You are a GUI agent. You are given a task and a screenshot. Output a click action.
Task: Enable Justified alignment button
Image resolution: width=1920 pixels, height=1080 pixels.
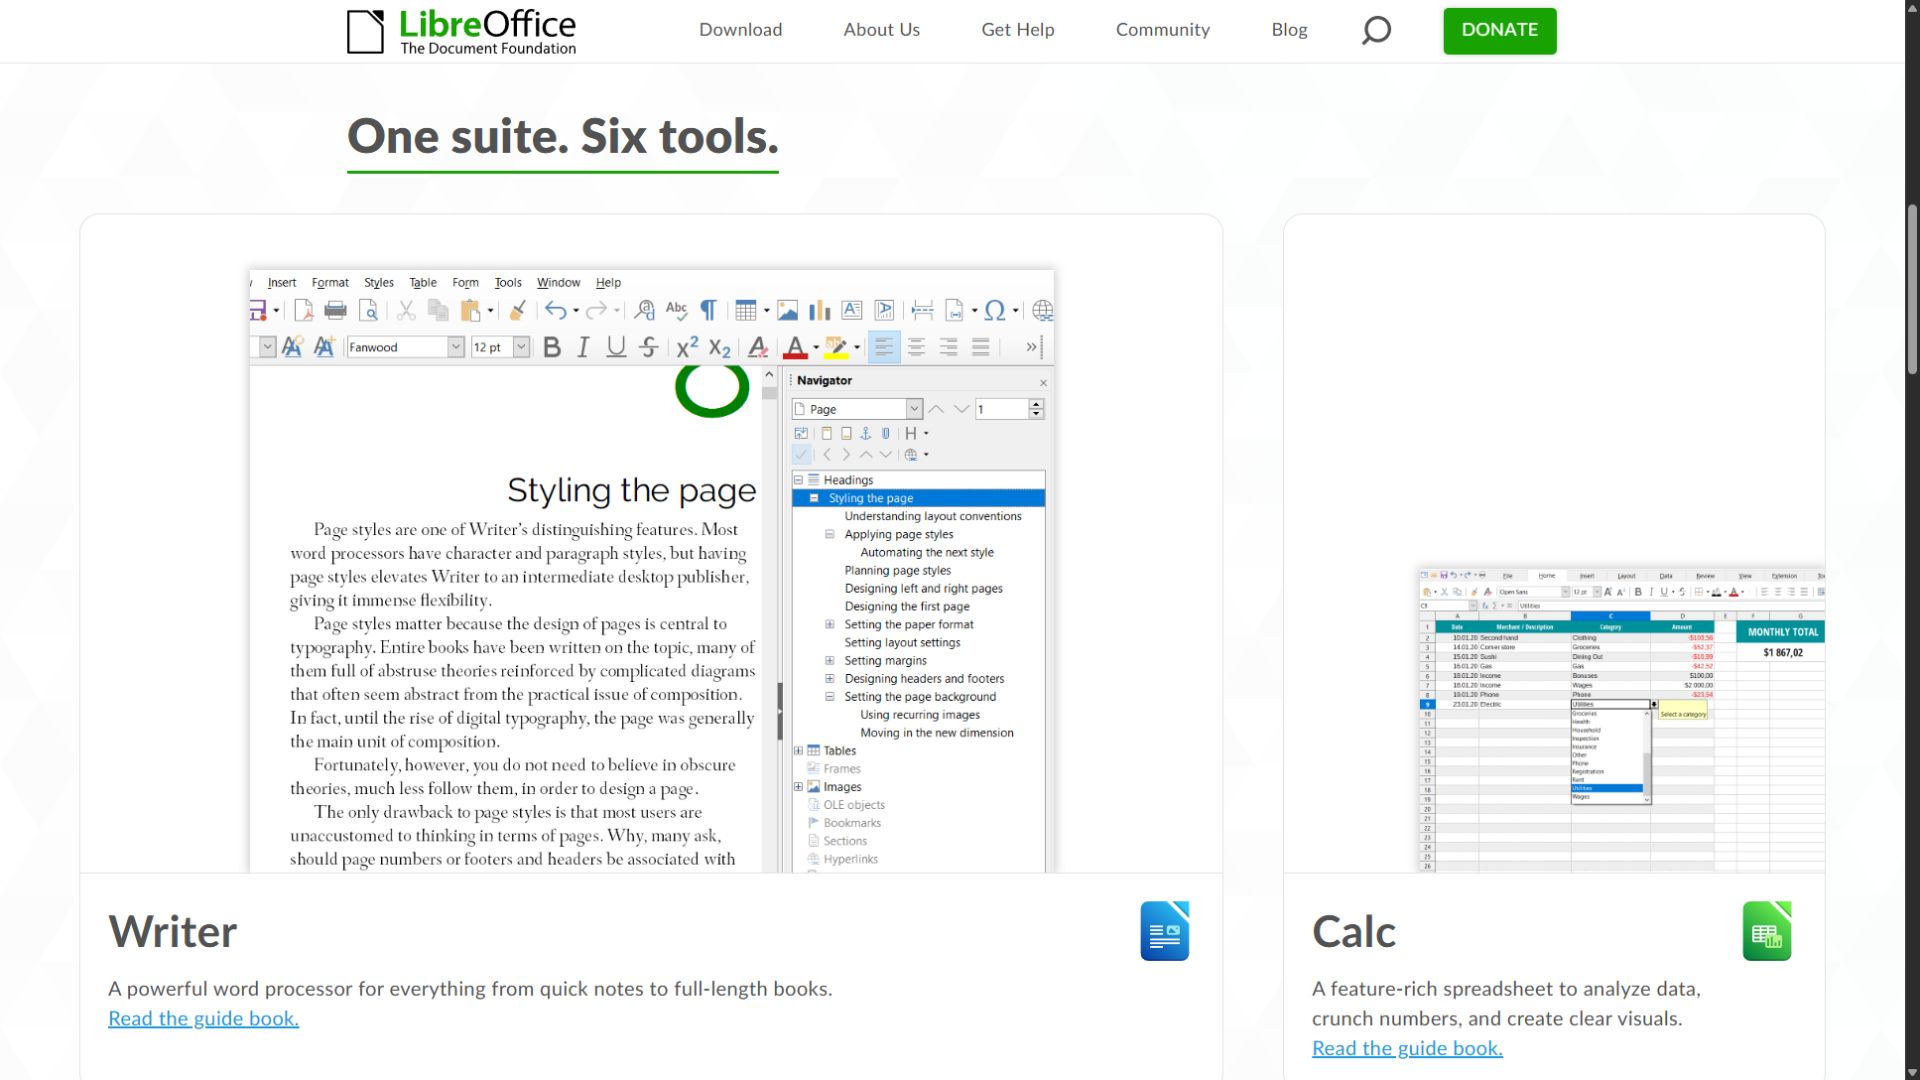click(980, 347)
